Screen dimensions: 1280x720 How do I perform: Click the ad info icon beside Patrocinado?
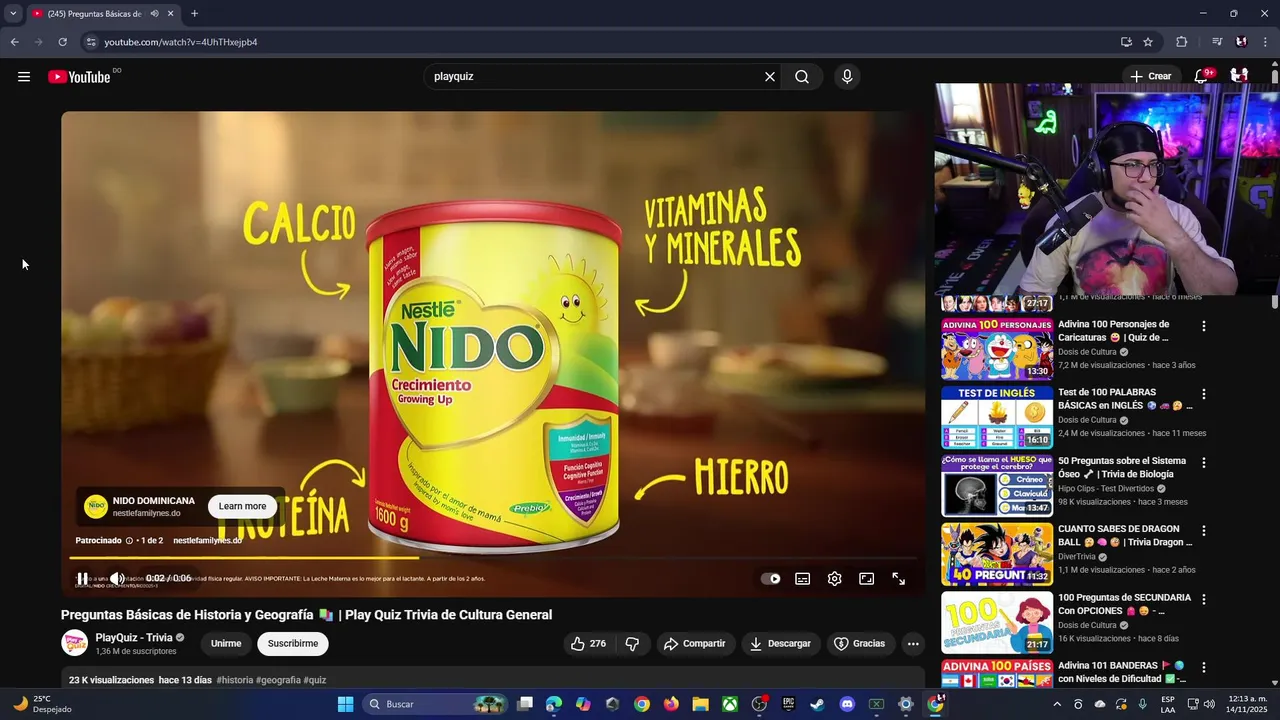(129, 540)
